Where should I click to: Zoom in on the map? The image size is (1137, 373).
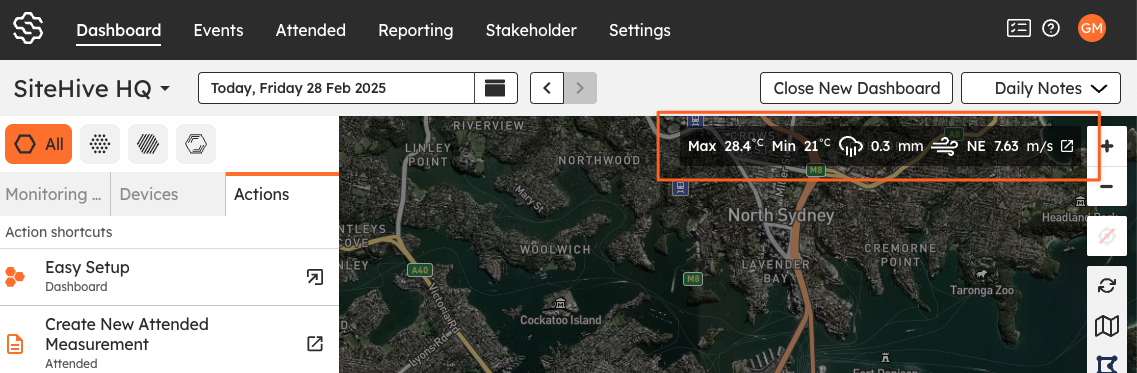click(x=1107, y=147)
